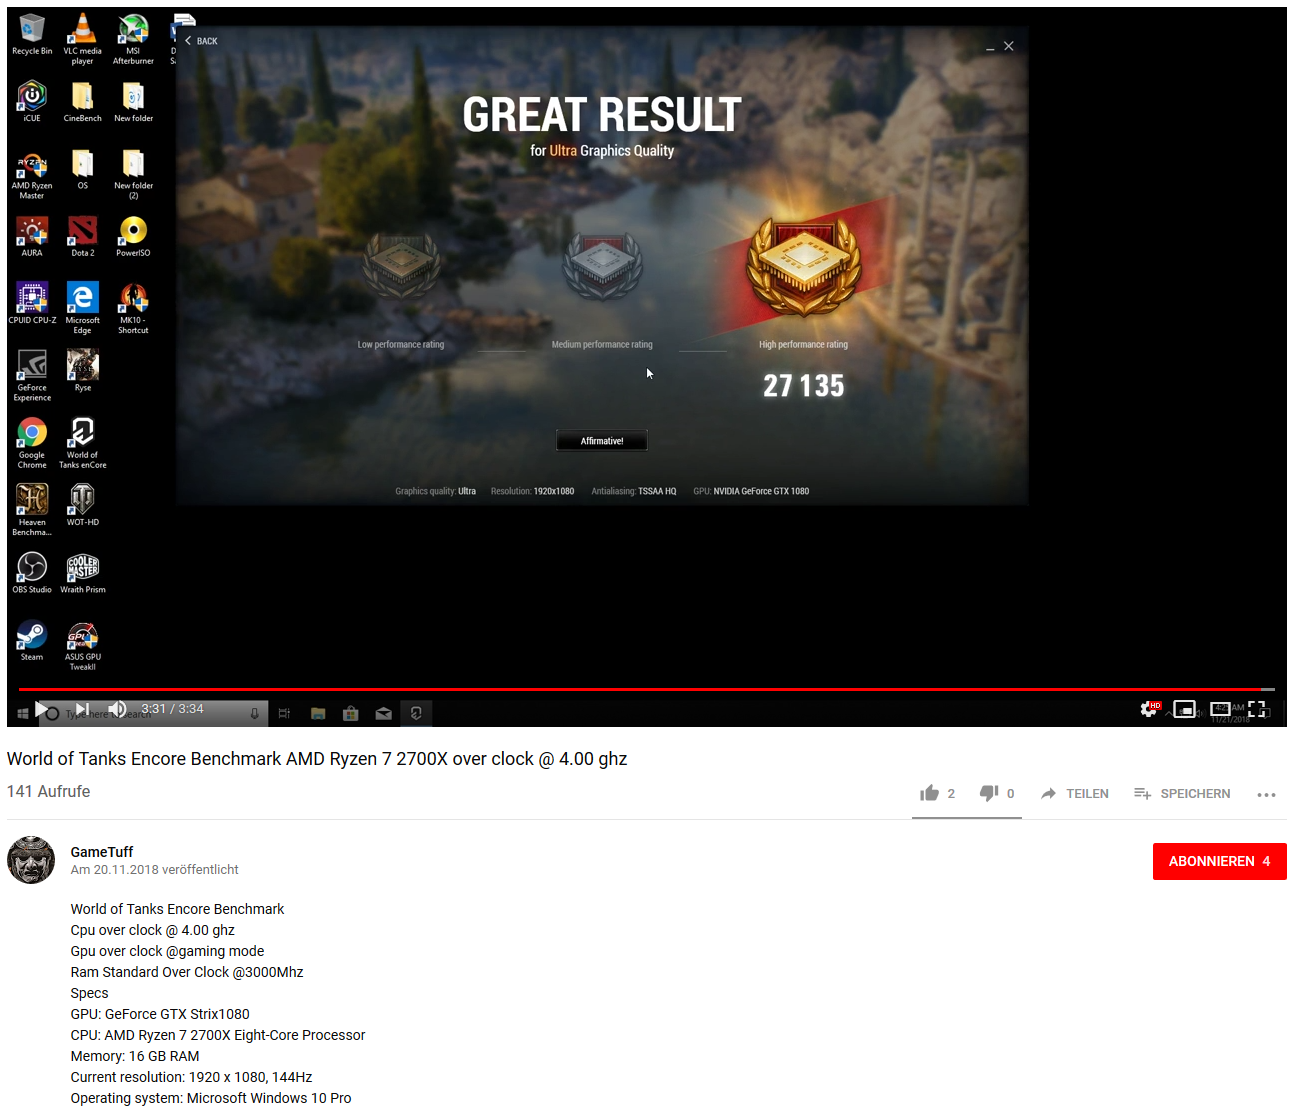1294x1111 pixels.
Task: Click the video title text
Action: (317, 759)
